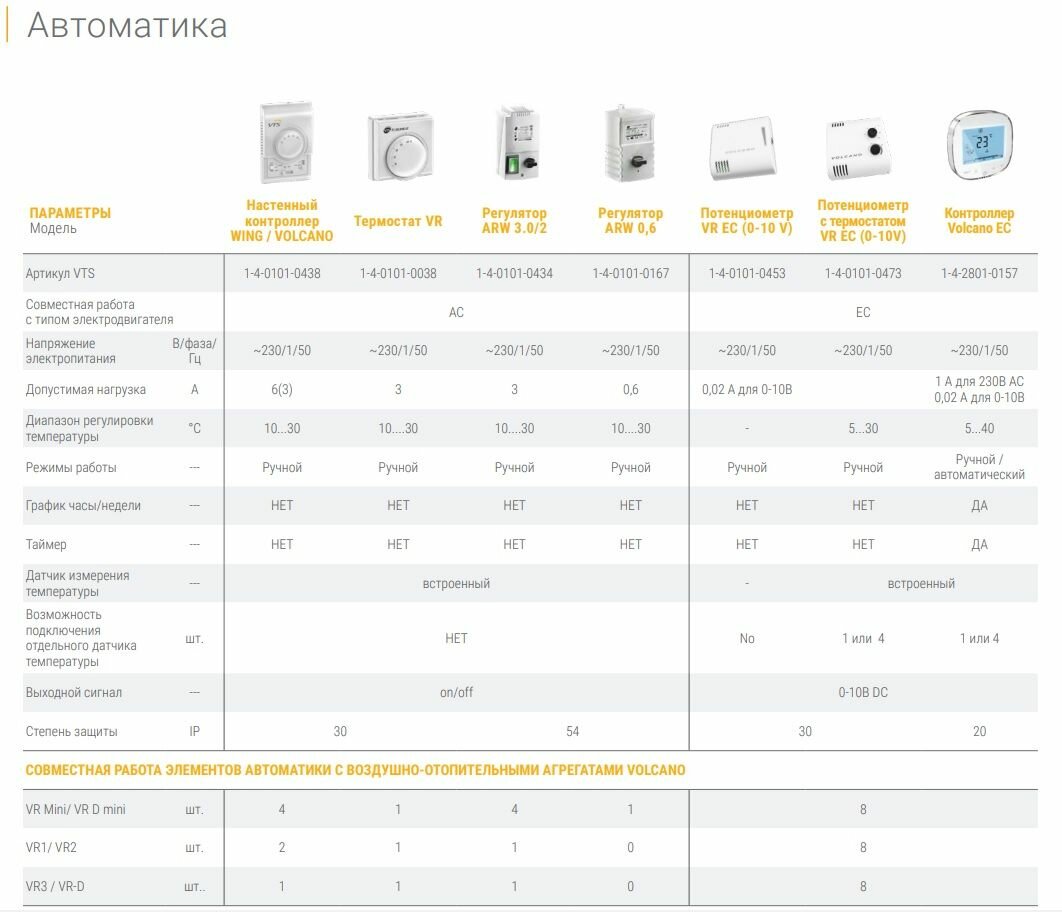Click the 'Выходной сигнал' row label
Viewport: 1062px width, 912px height.
pos(74,693)
